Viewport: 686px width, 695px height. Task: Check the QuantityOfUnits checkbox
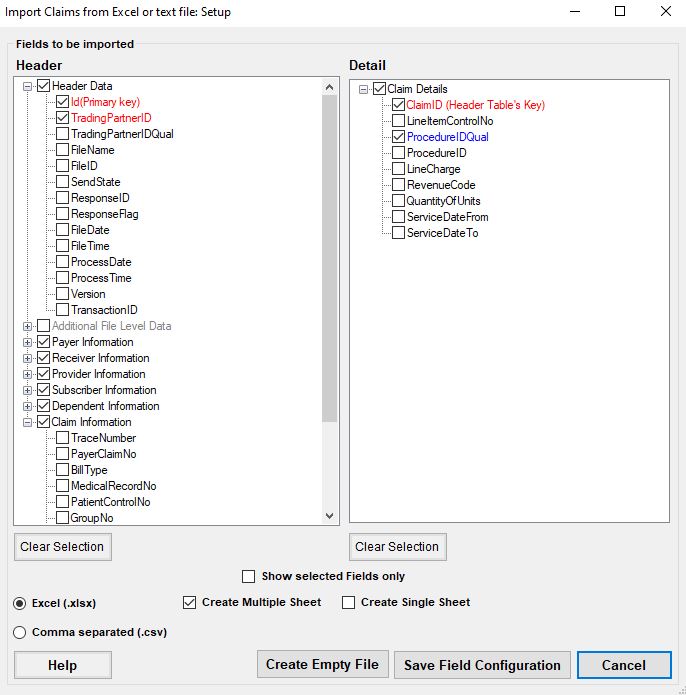point(398,200)
